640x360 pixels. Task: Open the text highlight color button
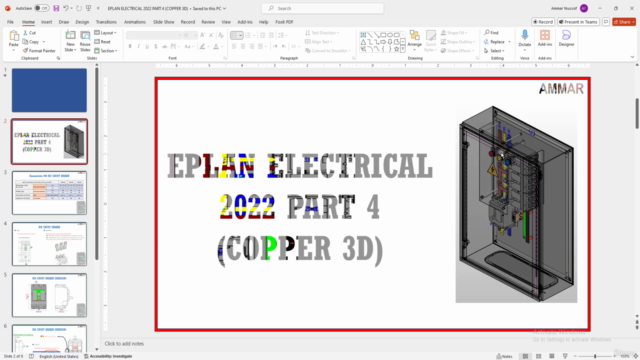coord(202,47)
